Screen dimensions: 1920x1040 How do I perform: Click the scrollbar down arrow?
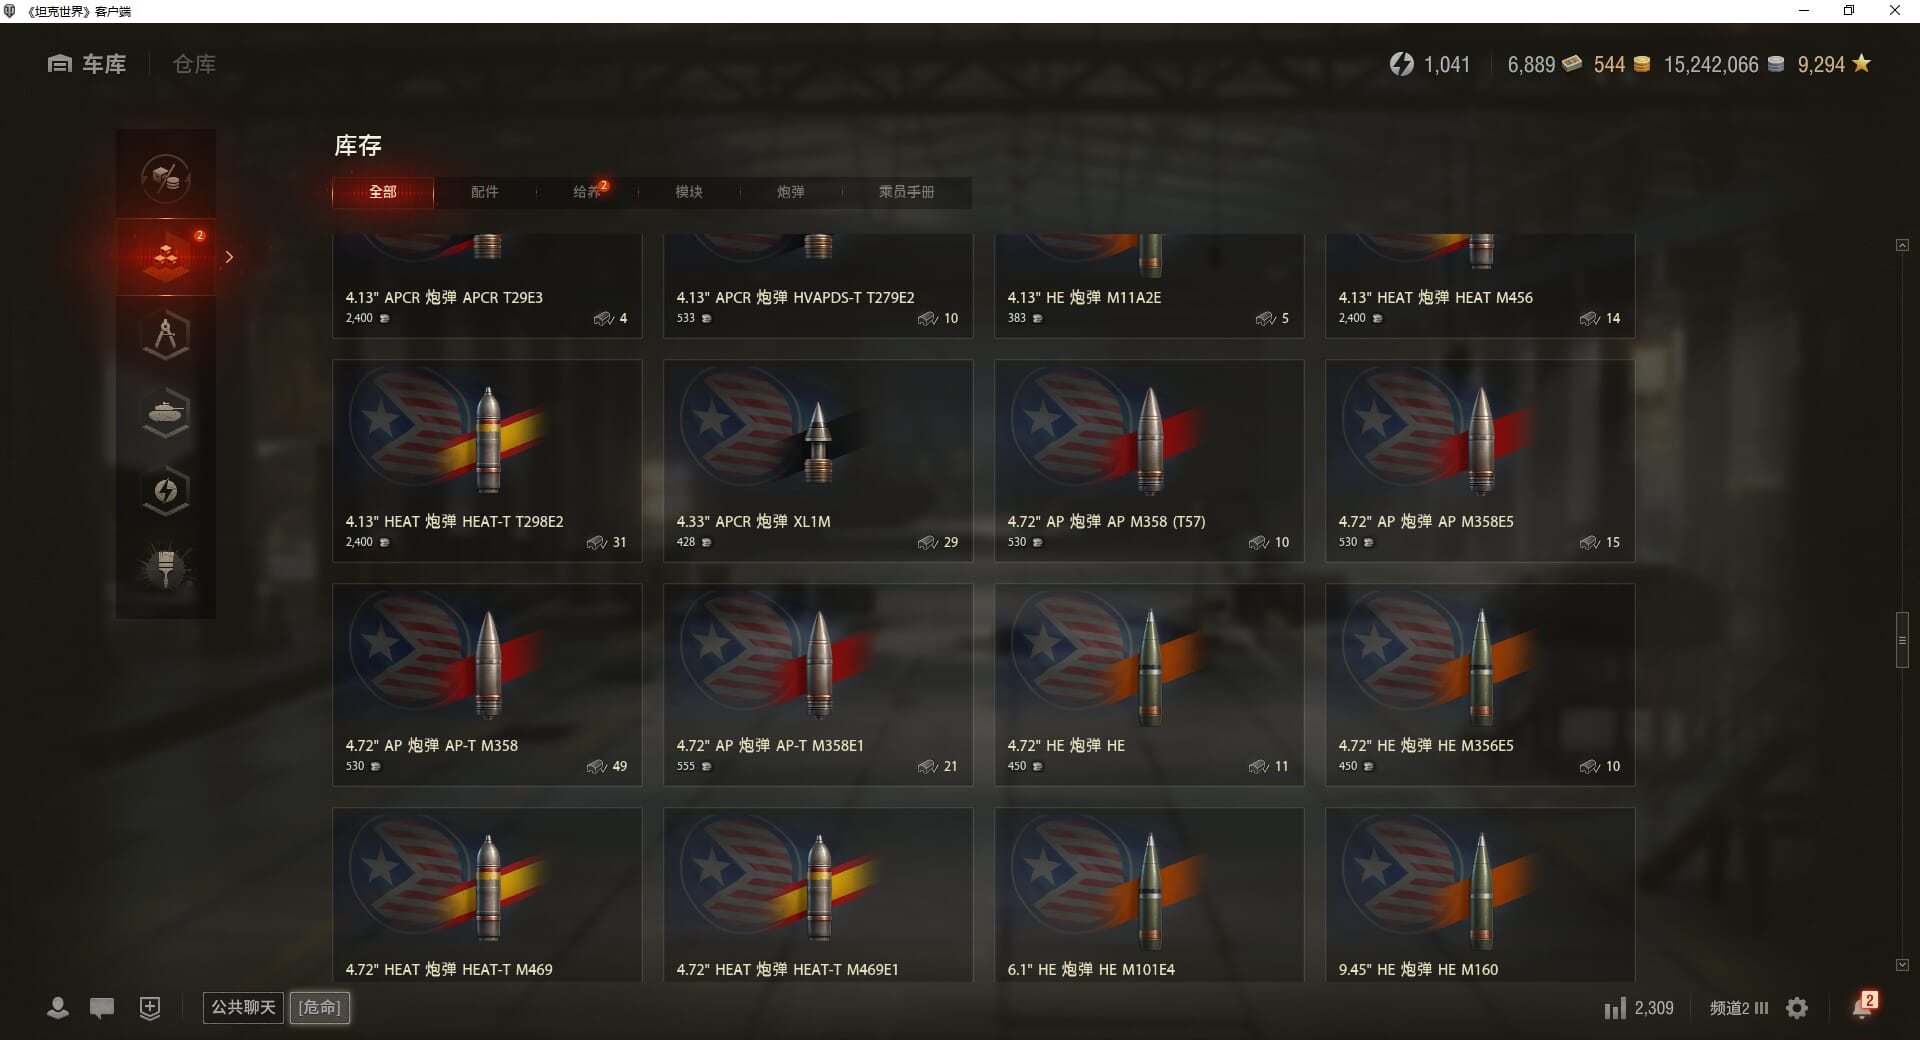(1902, 965)
